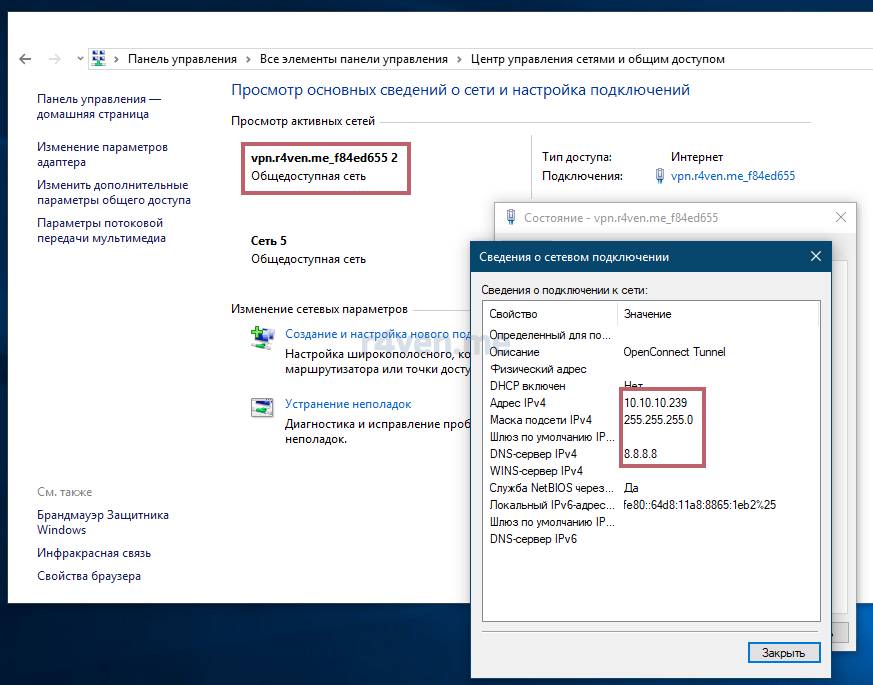The height and width of the screenshot is (685, 873).
Task: Click the forward navigation arrow
Action: tap(55, 59)
